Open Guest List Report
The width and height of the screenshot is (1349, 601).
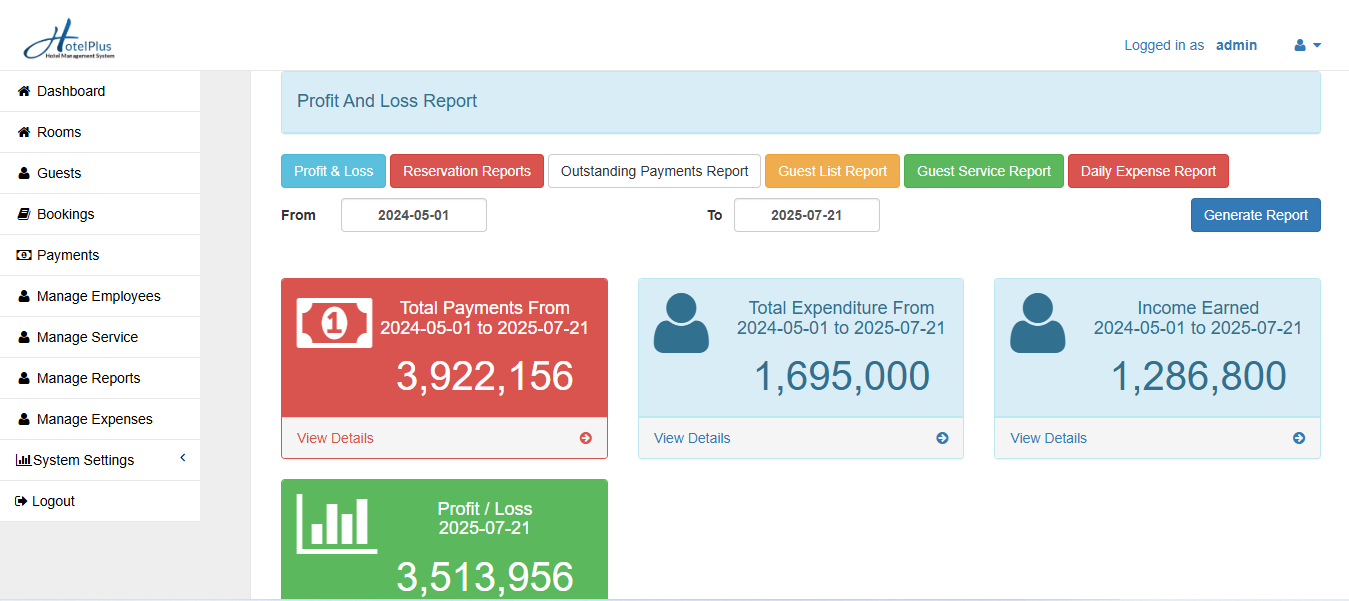point(833,171)
